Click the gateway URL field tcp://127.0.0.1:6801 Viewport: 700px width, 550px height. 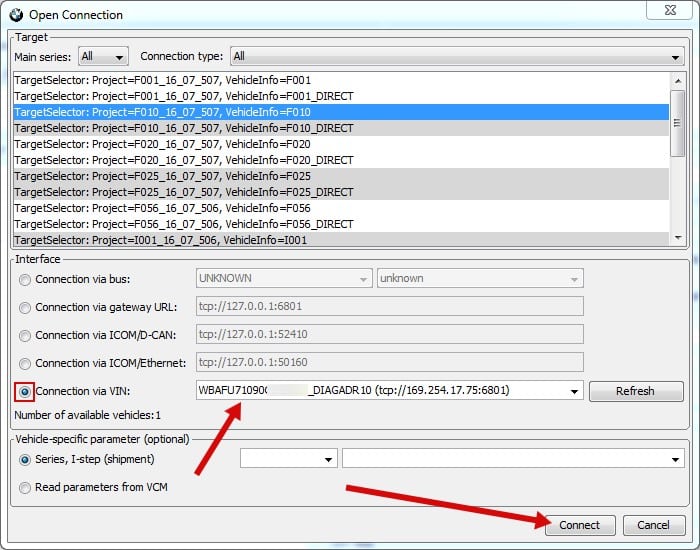[x=390, y=307]
